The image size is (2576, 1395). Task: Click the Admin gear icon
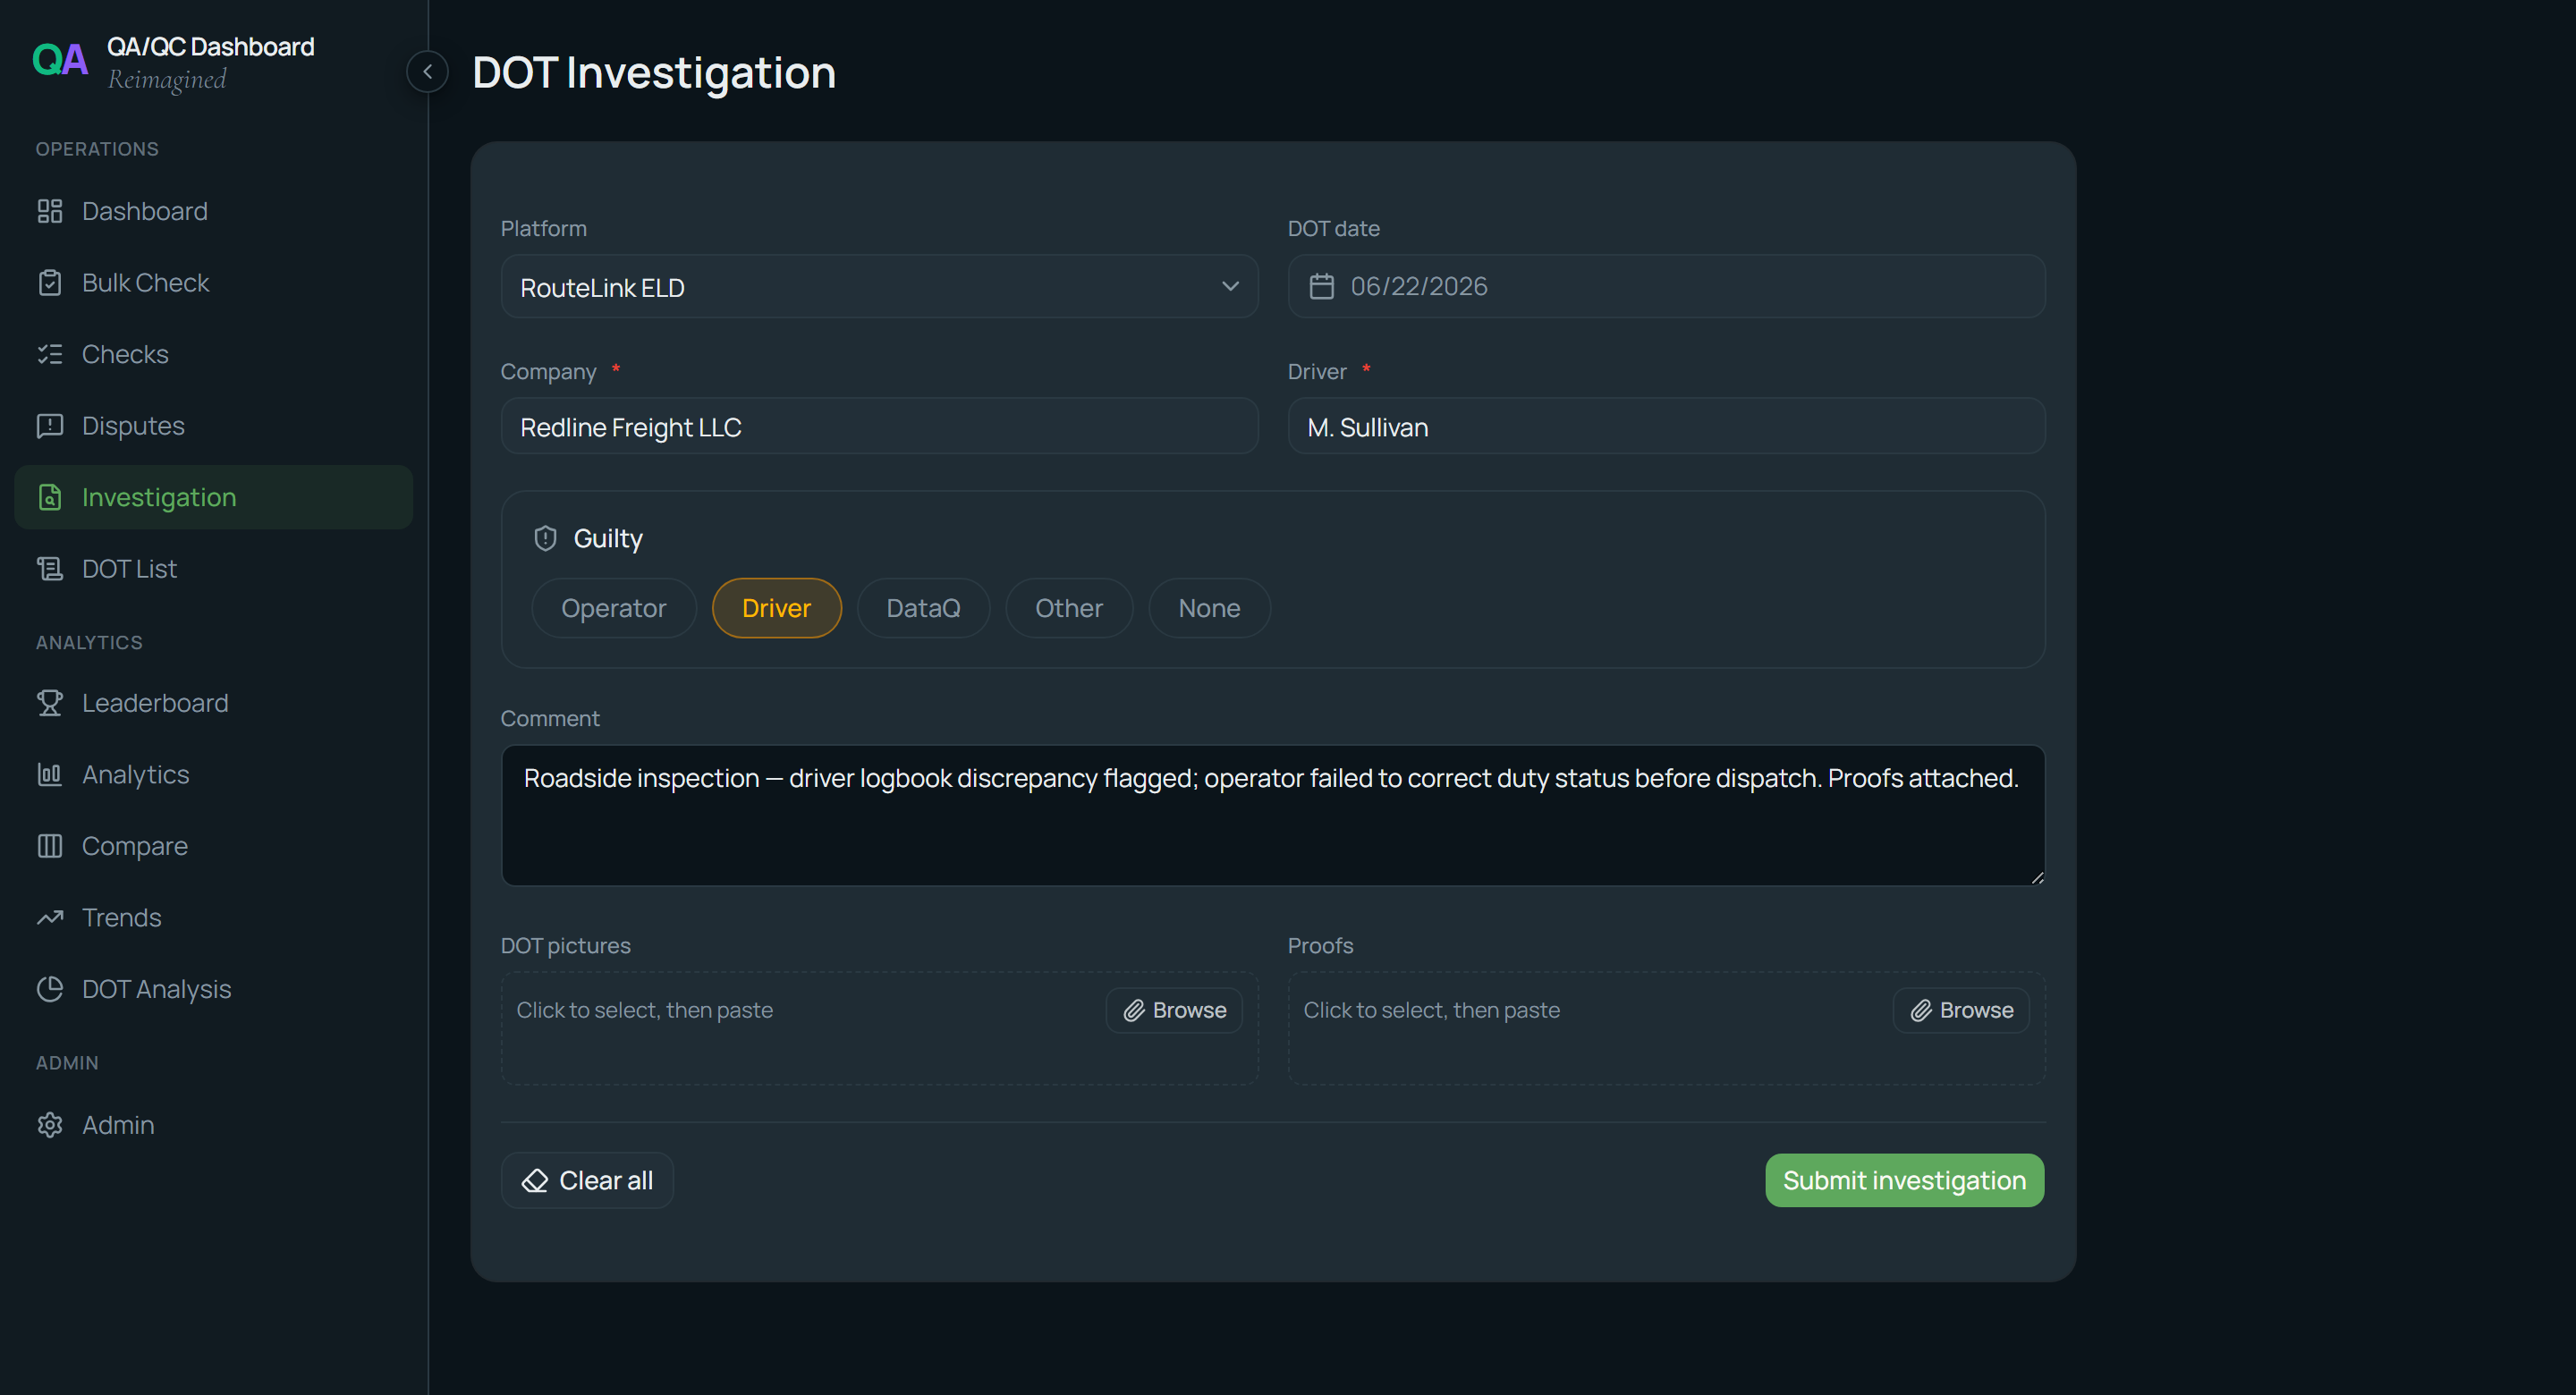pos(50,1125)
